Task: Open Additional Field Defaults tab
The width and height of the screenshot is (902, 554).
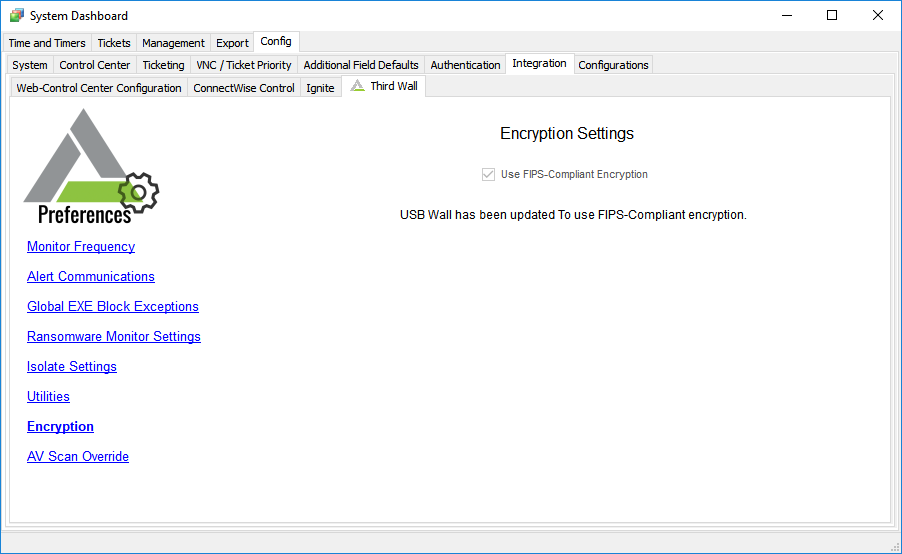Action: click(x=361, y=65)
